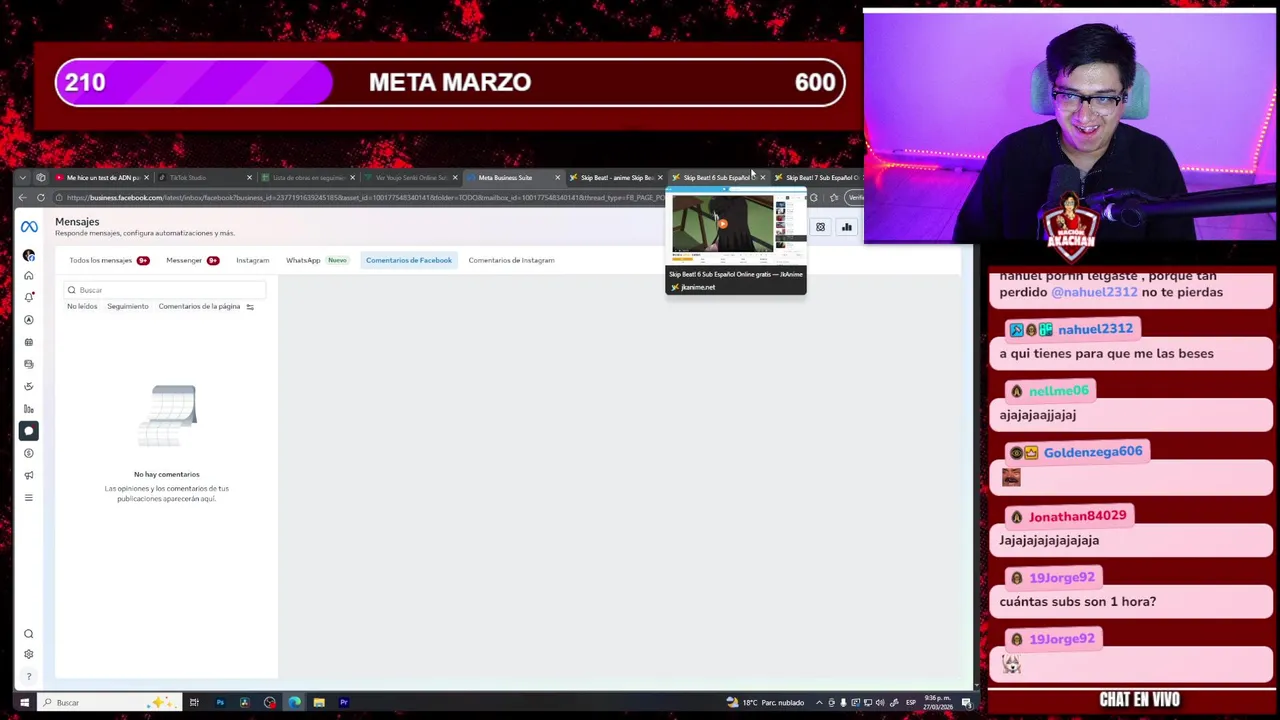Open Microsoft Edge from the taskbar
This screenshot has width=1280, height=720.
coord(294,703)
